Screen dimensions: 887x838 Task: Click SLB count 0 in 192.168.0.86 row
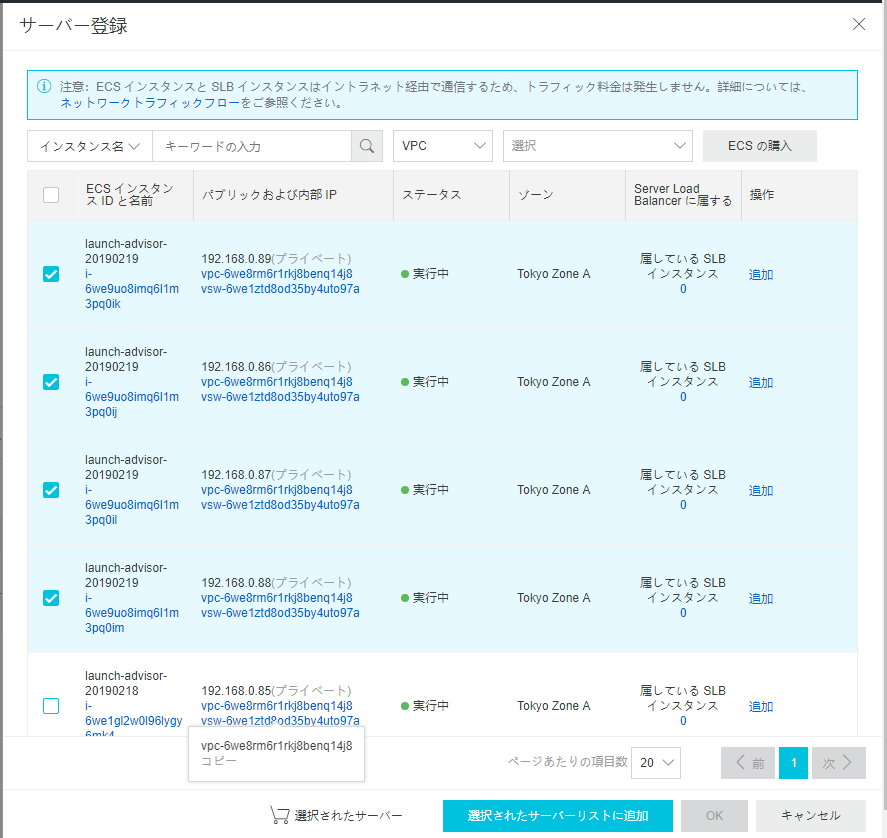click(683, 397)
